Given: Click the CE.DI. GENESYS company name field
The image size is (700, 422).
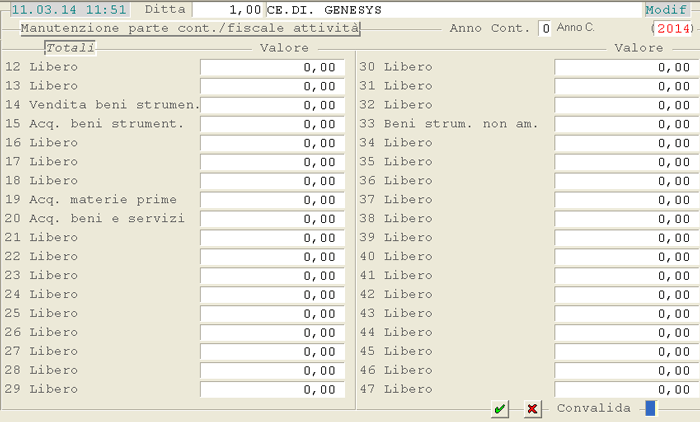Looking at the screenshot, I should 450,9.
